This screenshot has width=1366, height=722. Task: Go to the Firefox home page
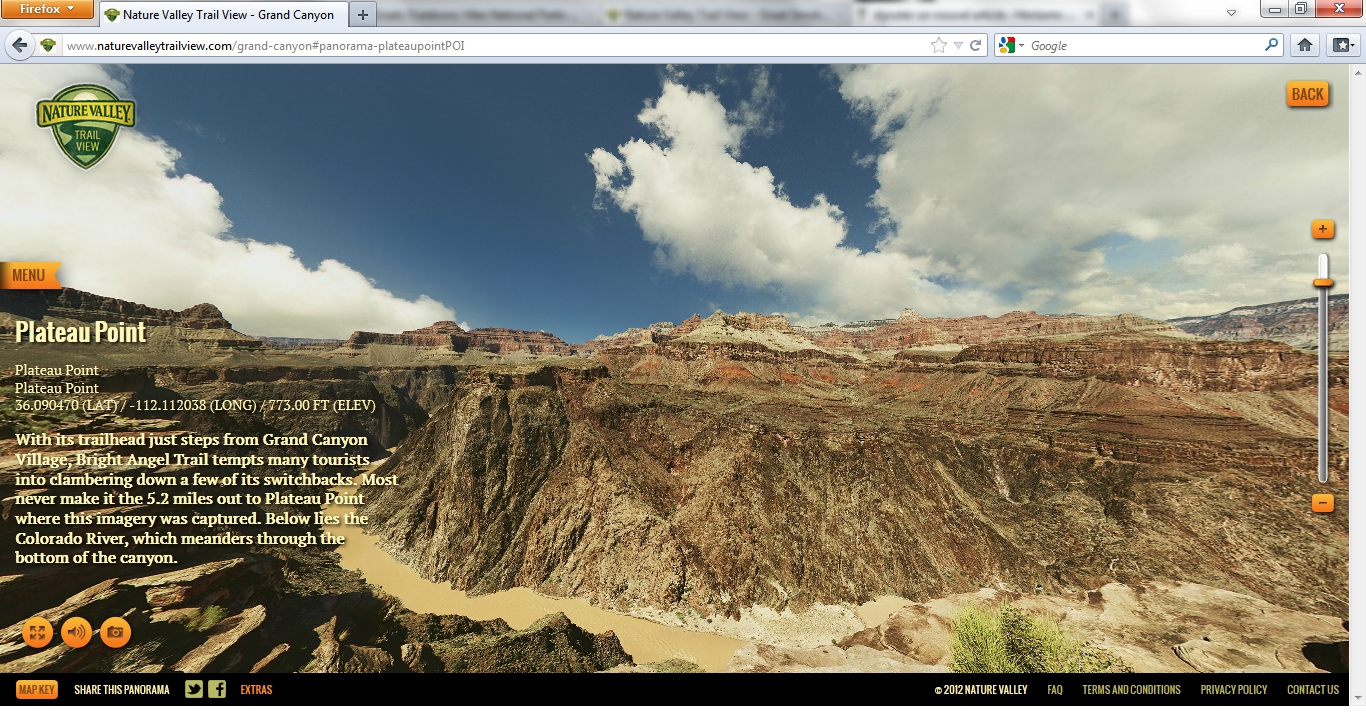coord(1304,45)
